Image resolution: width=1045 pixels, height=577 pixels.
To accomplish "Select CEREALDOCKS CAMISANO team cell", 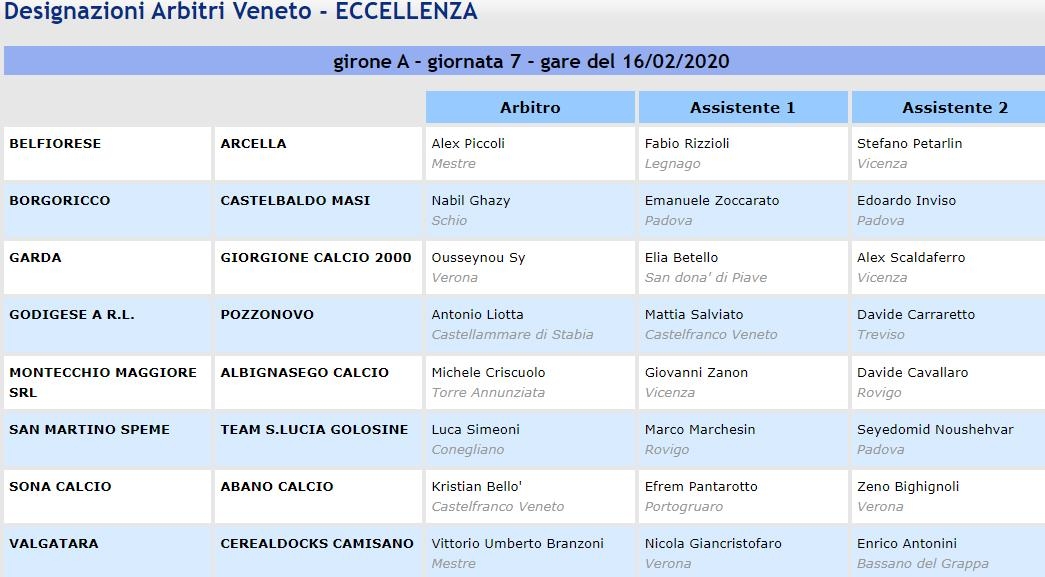I will click(319, 552).
